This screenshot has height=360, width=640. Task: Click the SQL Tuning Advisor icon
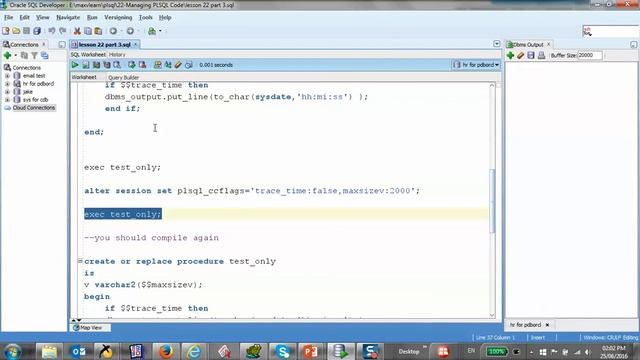coord(117,65)
